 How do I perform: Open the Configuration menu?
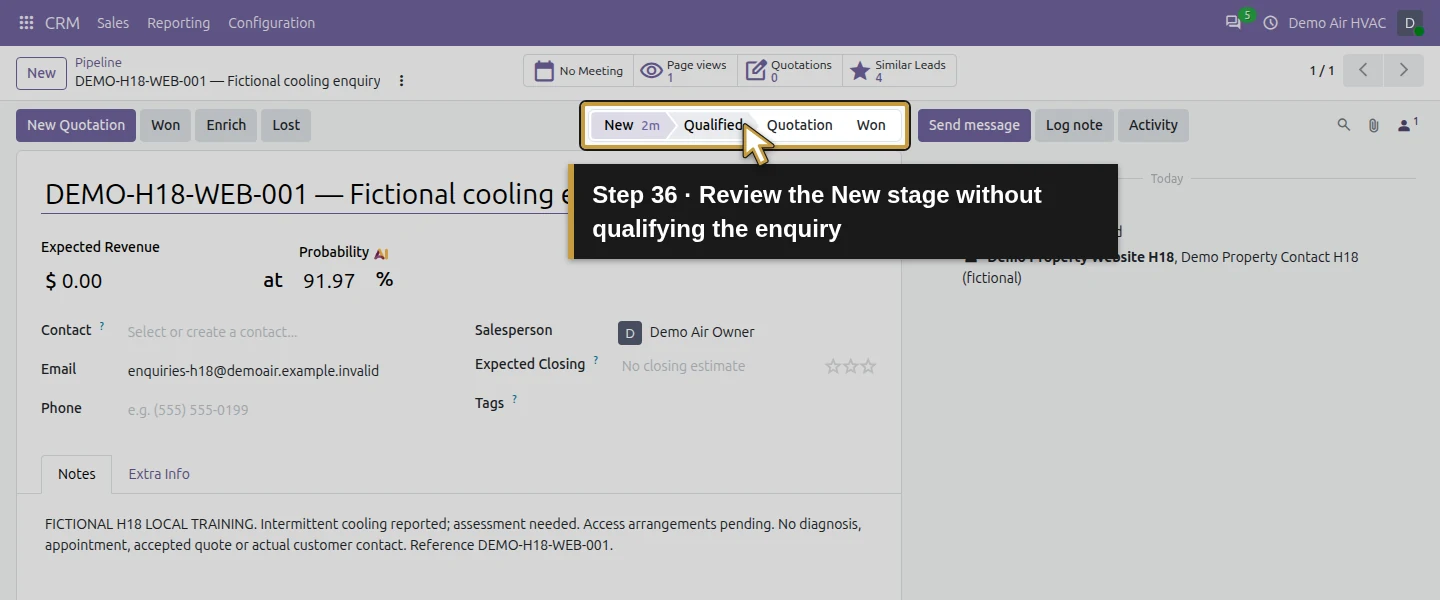point(271,22)
